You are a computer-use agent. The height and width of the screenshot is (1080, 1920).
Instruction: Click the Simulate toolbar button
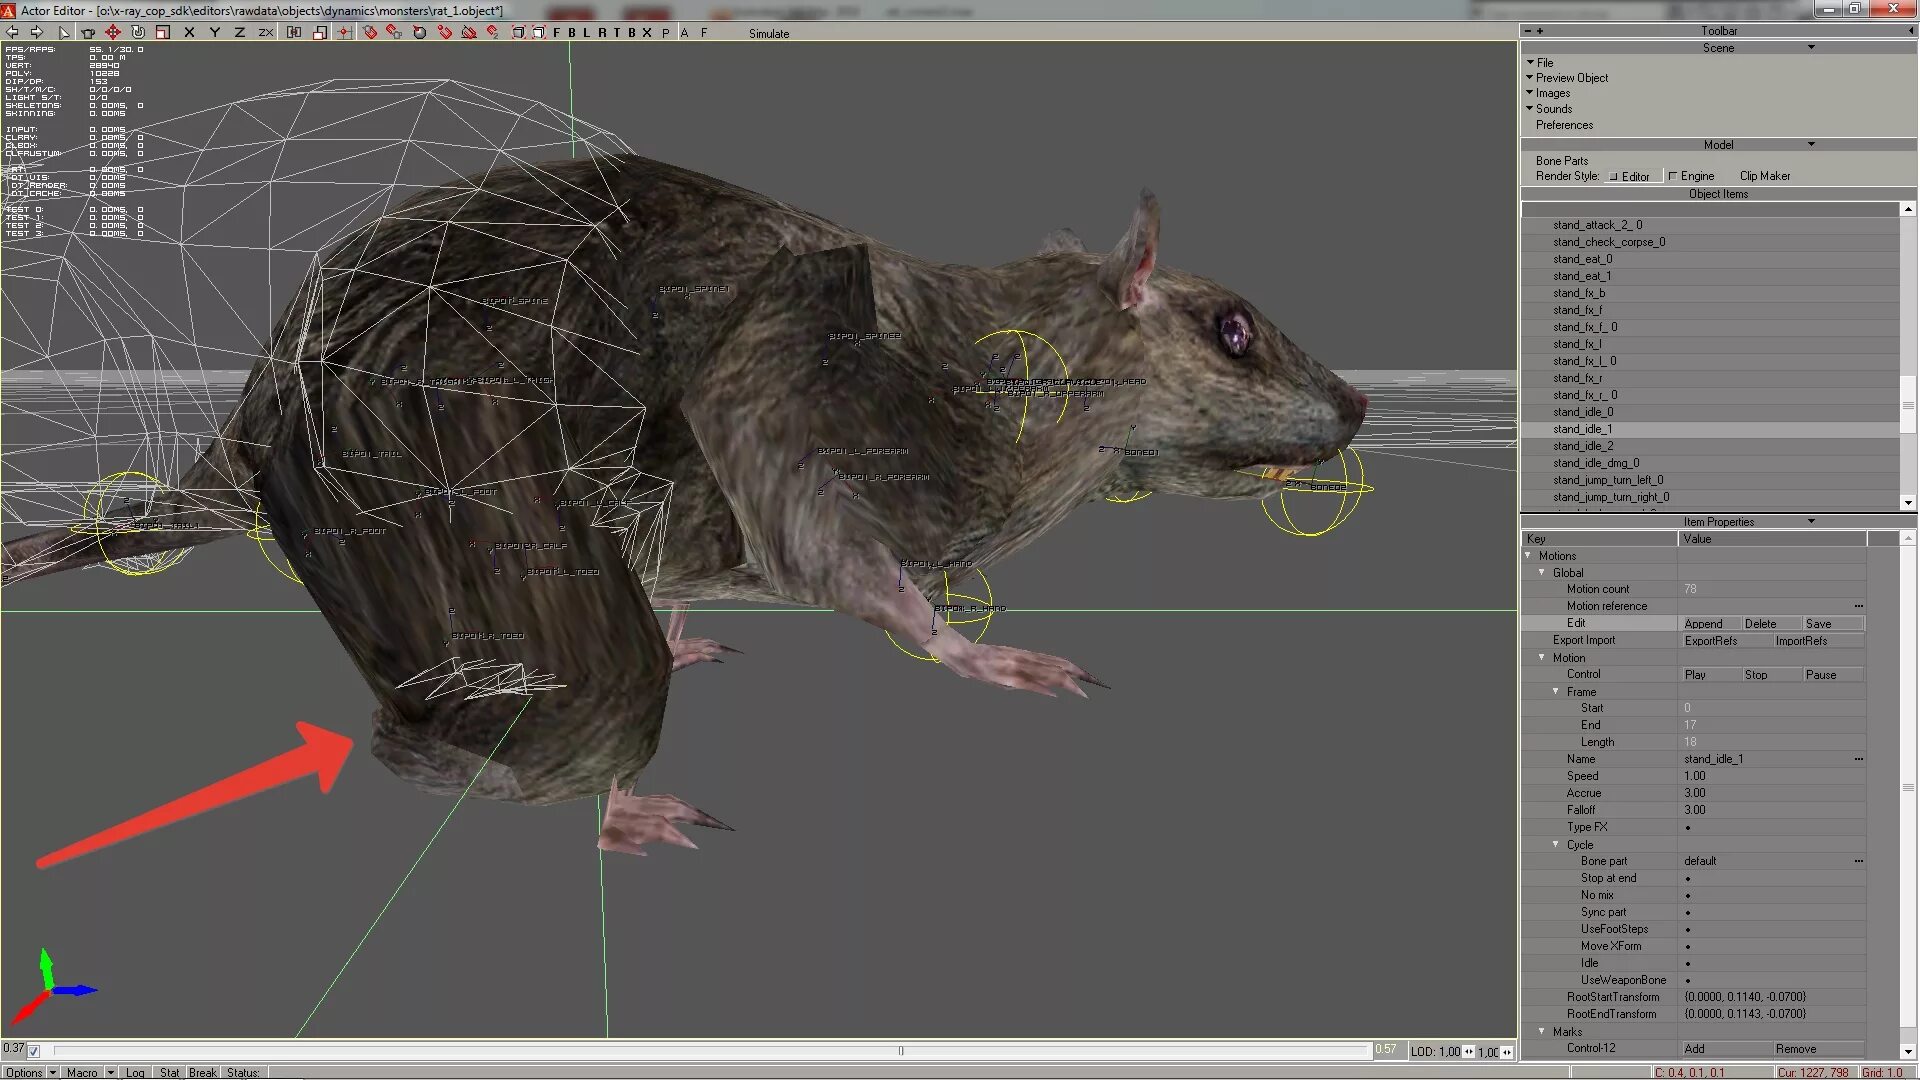pyautogui.click(x=768, y=33)
